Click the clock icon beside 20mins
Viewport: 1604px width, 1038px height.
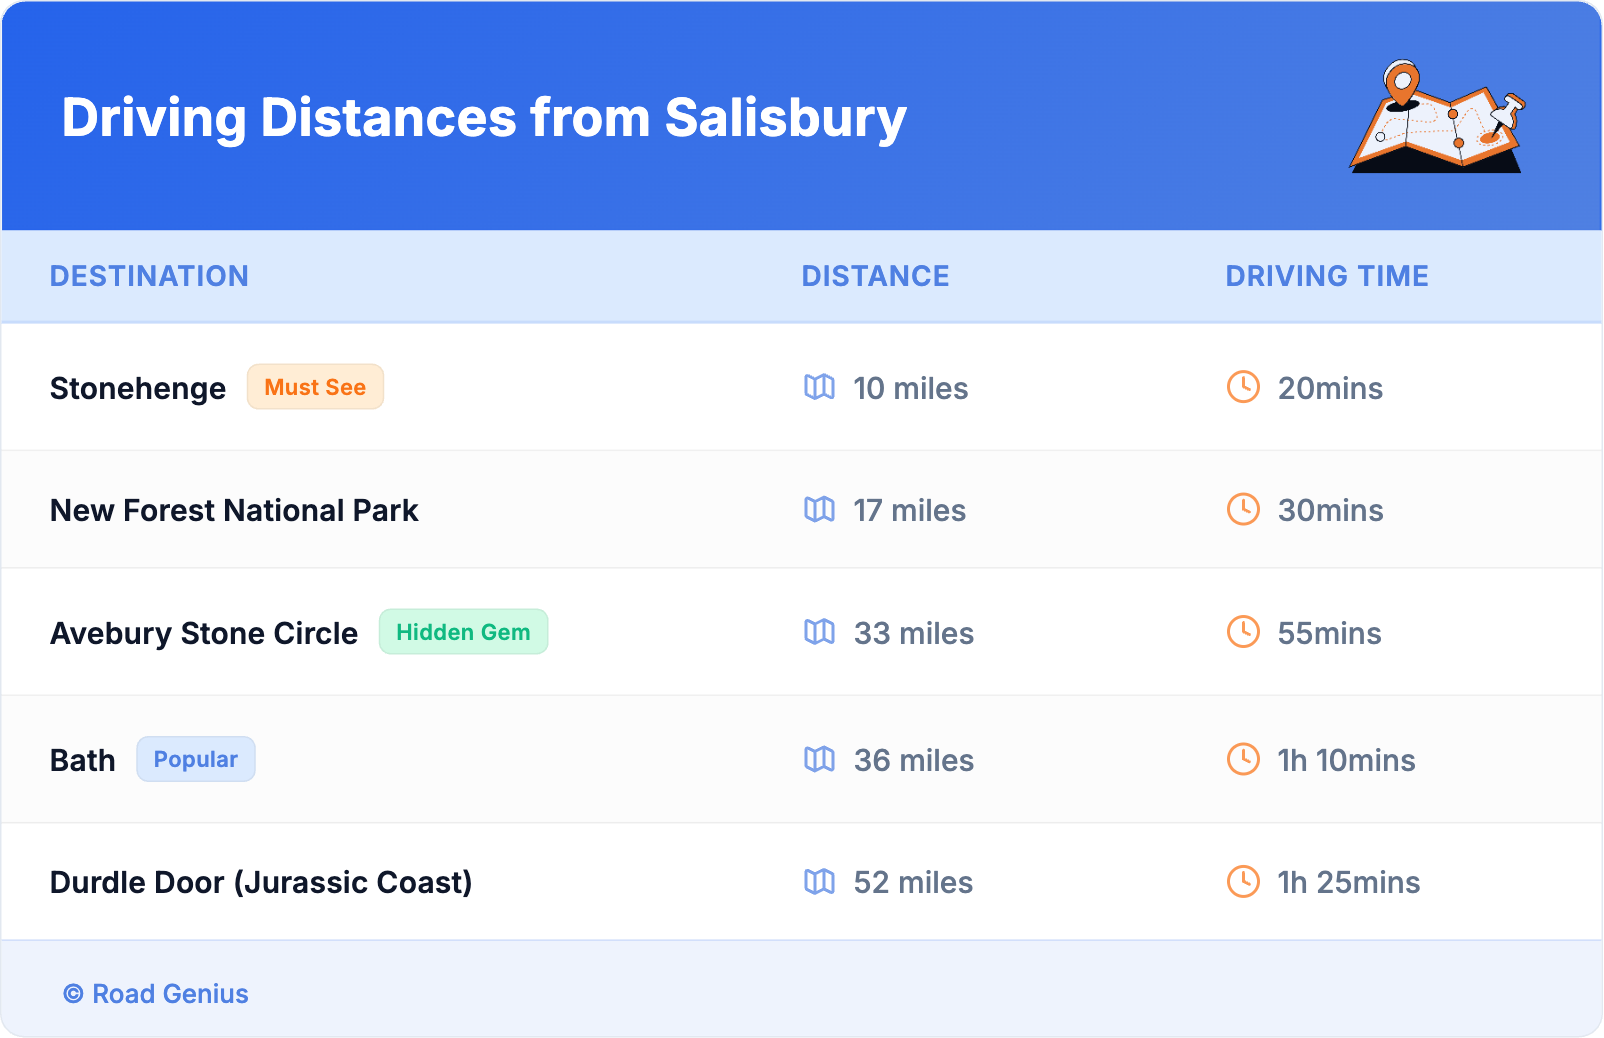[x=1243, y=387]
